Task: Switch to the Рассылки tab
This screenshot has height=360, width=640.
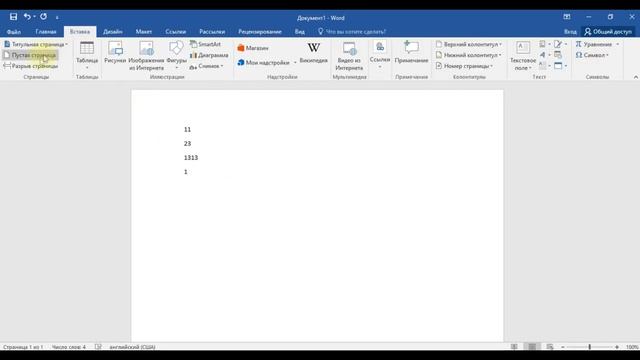Action: 212,31
